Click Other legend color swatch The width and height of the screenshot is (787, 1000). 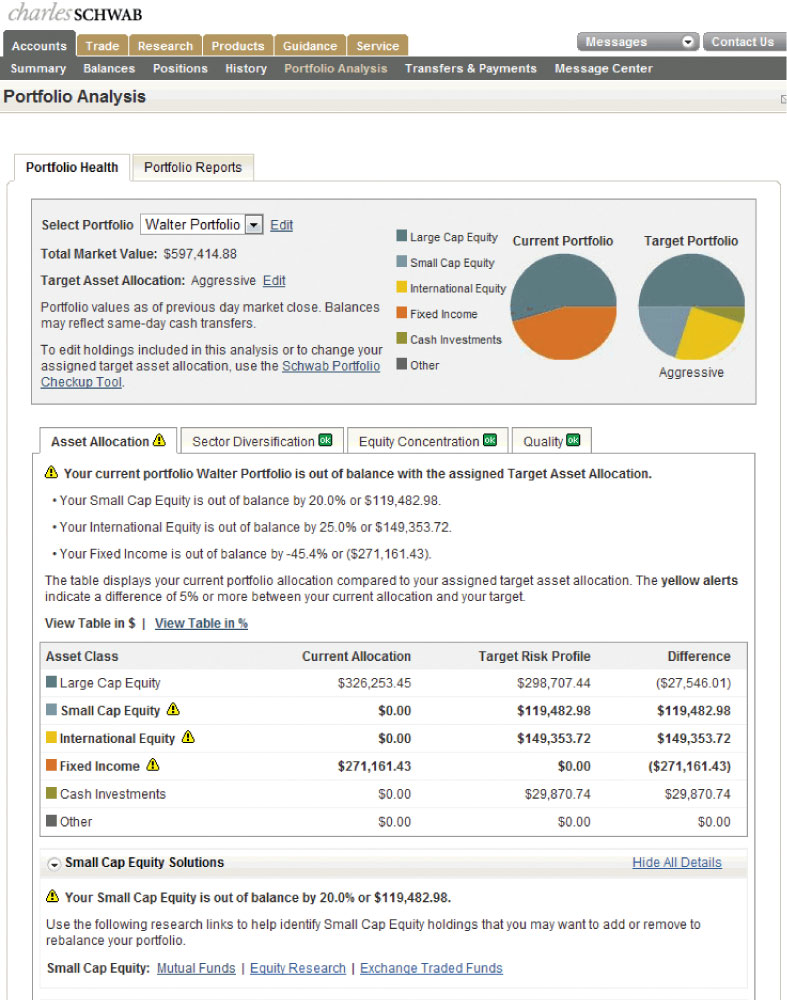click(402, 364)
